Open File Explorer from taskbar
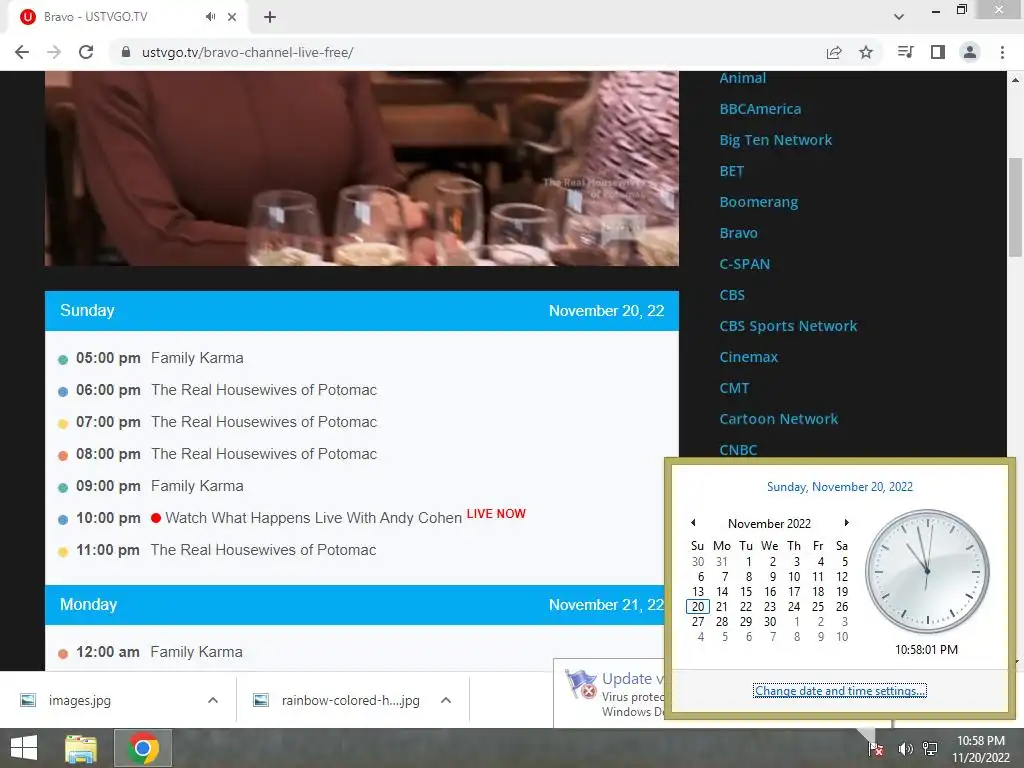 point(81,748)
